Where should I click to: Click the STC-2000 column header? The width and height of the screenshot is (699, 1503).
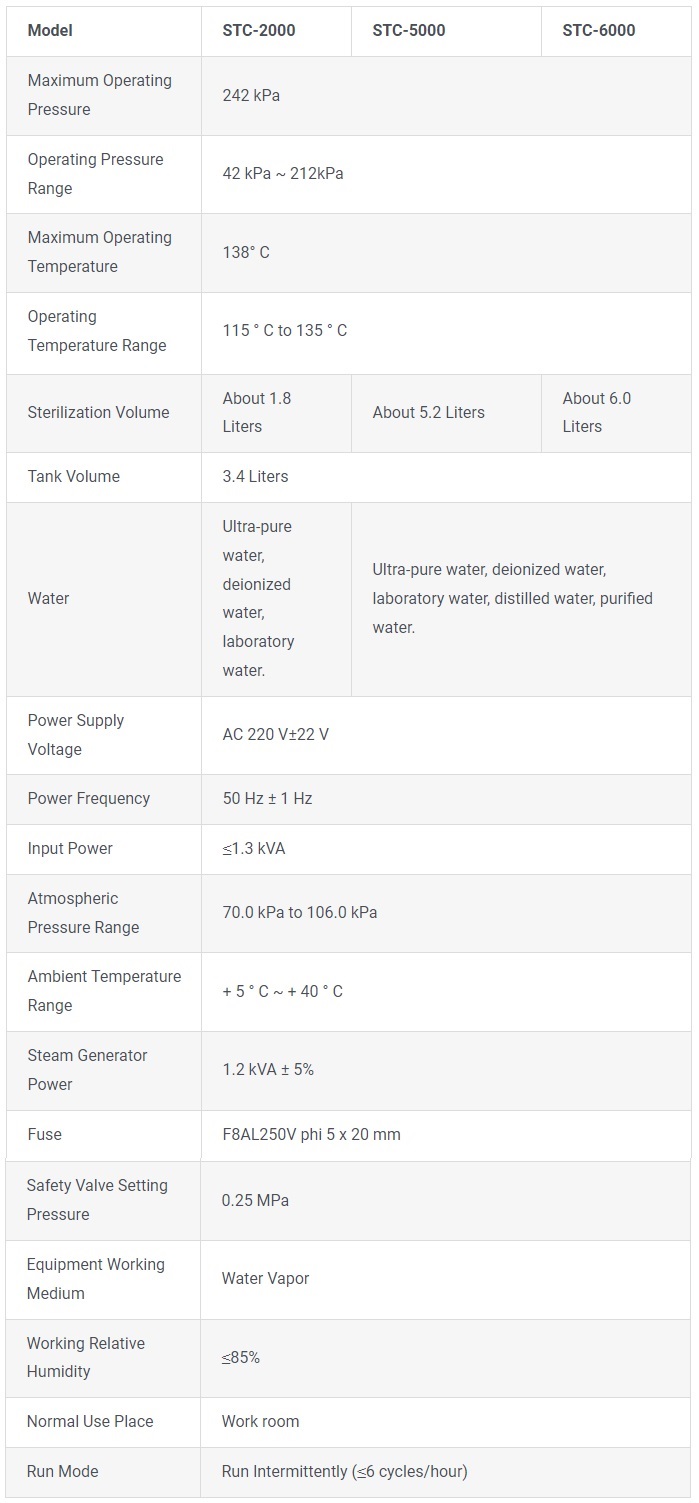[259, 30]
